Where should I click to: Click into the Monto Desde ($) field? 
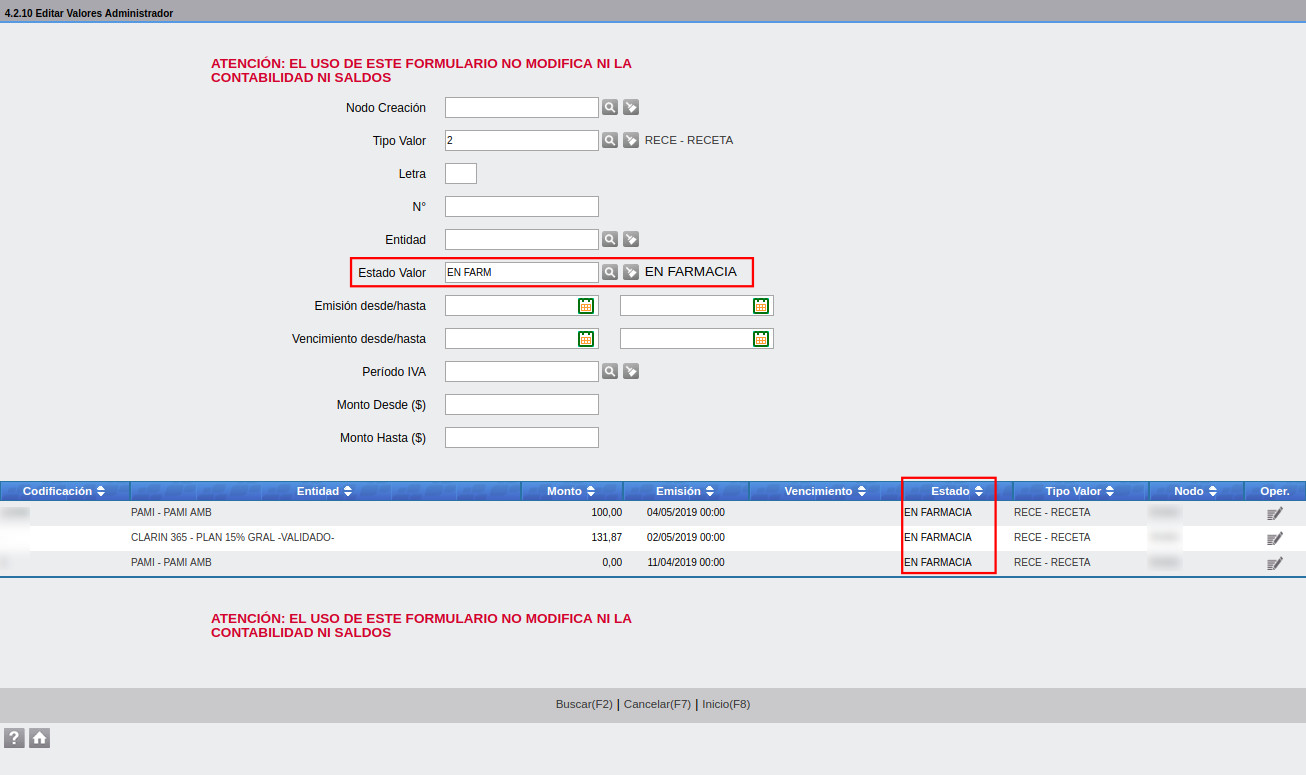coord(521,405)
